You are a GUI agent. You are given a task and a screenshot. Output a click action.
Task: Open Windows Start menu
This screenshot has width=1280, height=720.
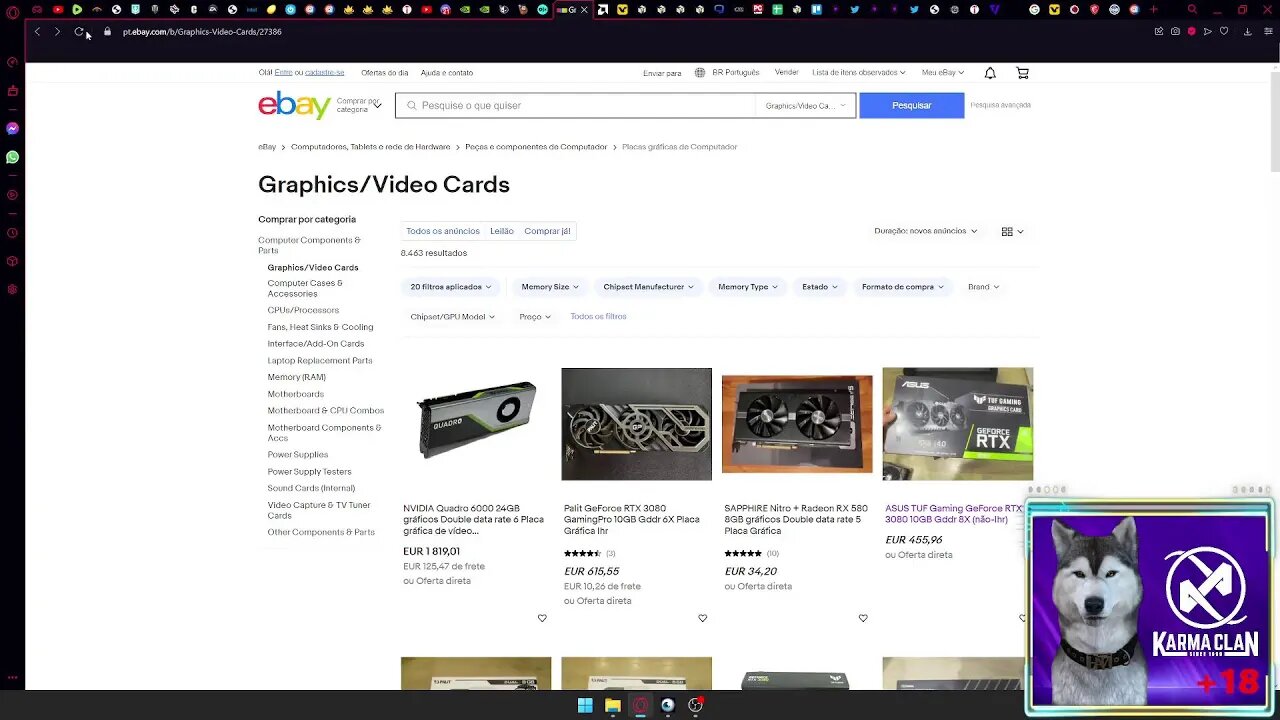coord(585,705)
